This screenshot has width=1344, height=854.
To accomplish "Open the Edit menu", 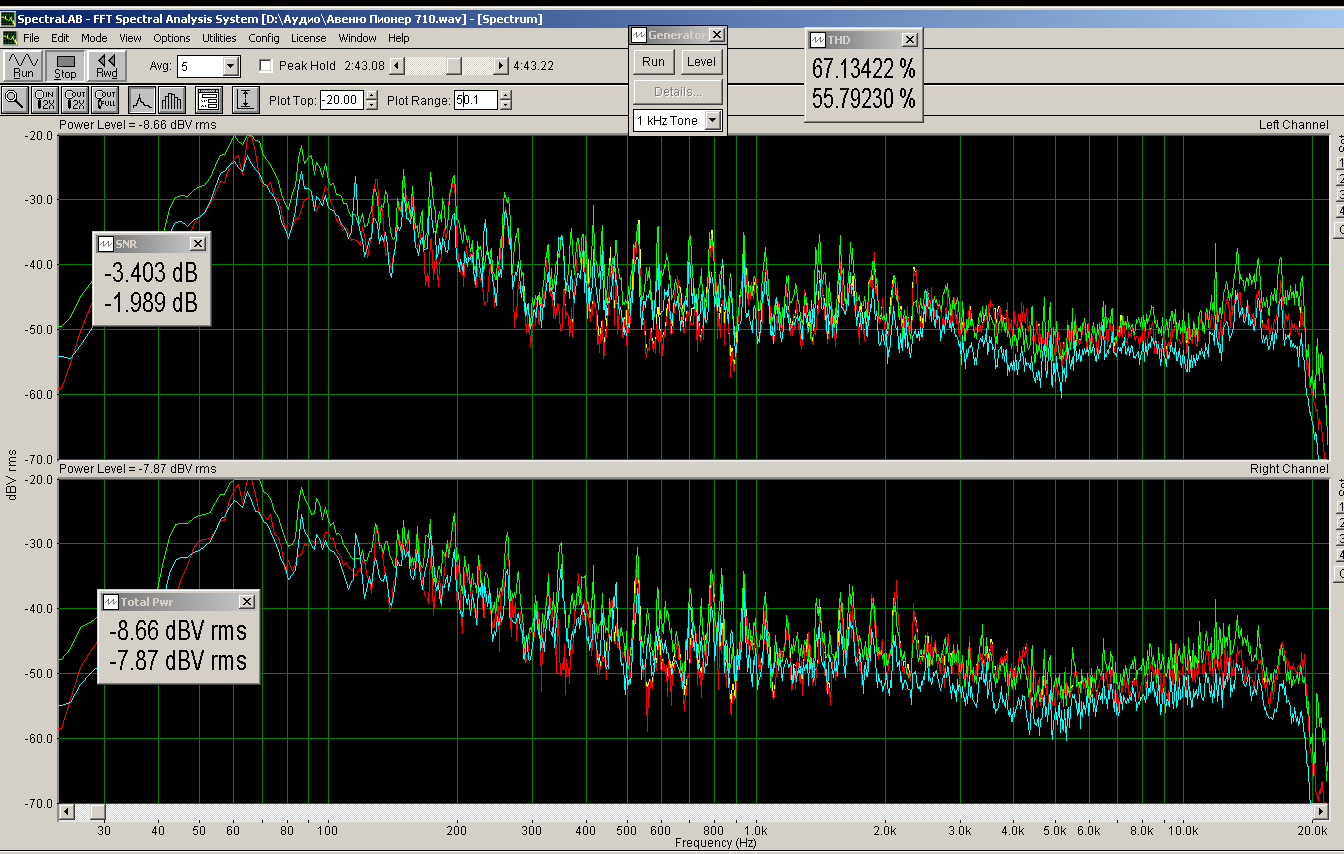I will [x=60, y=38].
